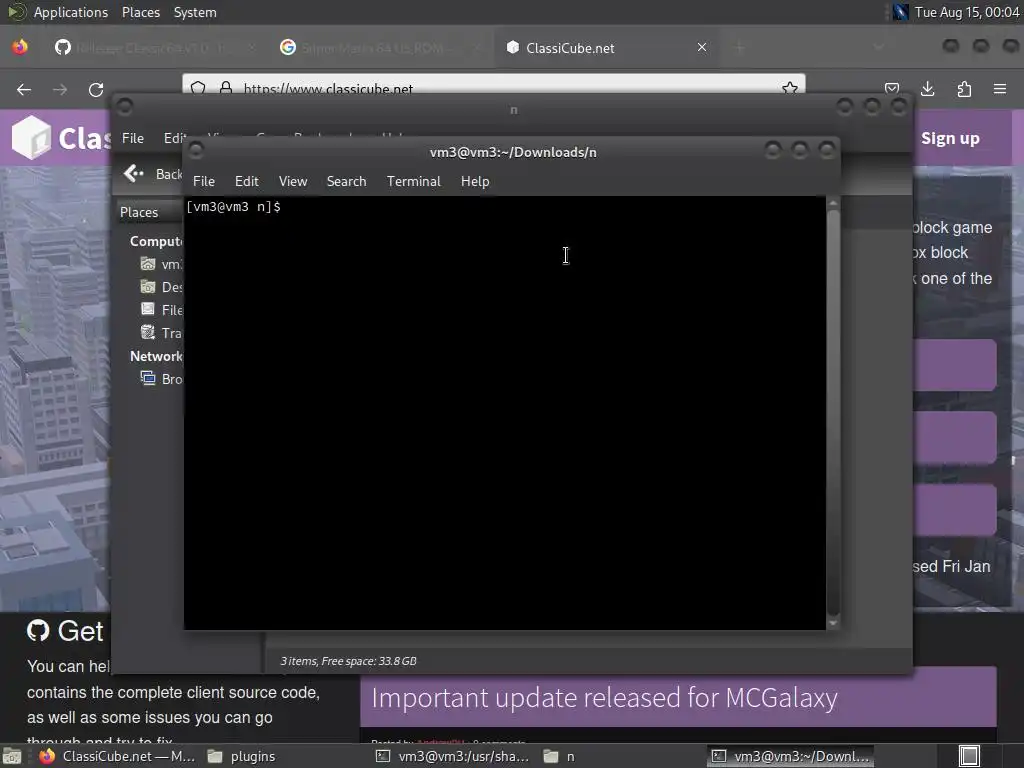This screenshot has height=768, width=1024.
Task: Click the terminal prompt [vm3@vm3 n]$
Action: [234, 207]
